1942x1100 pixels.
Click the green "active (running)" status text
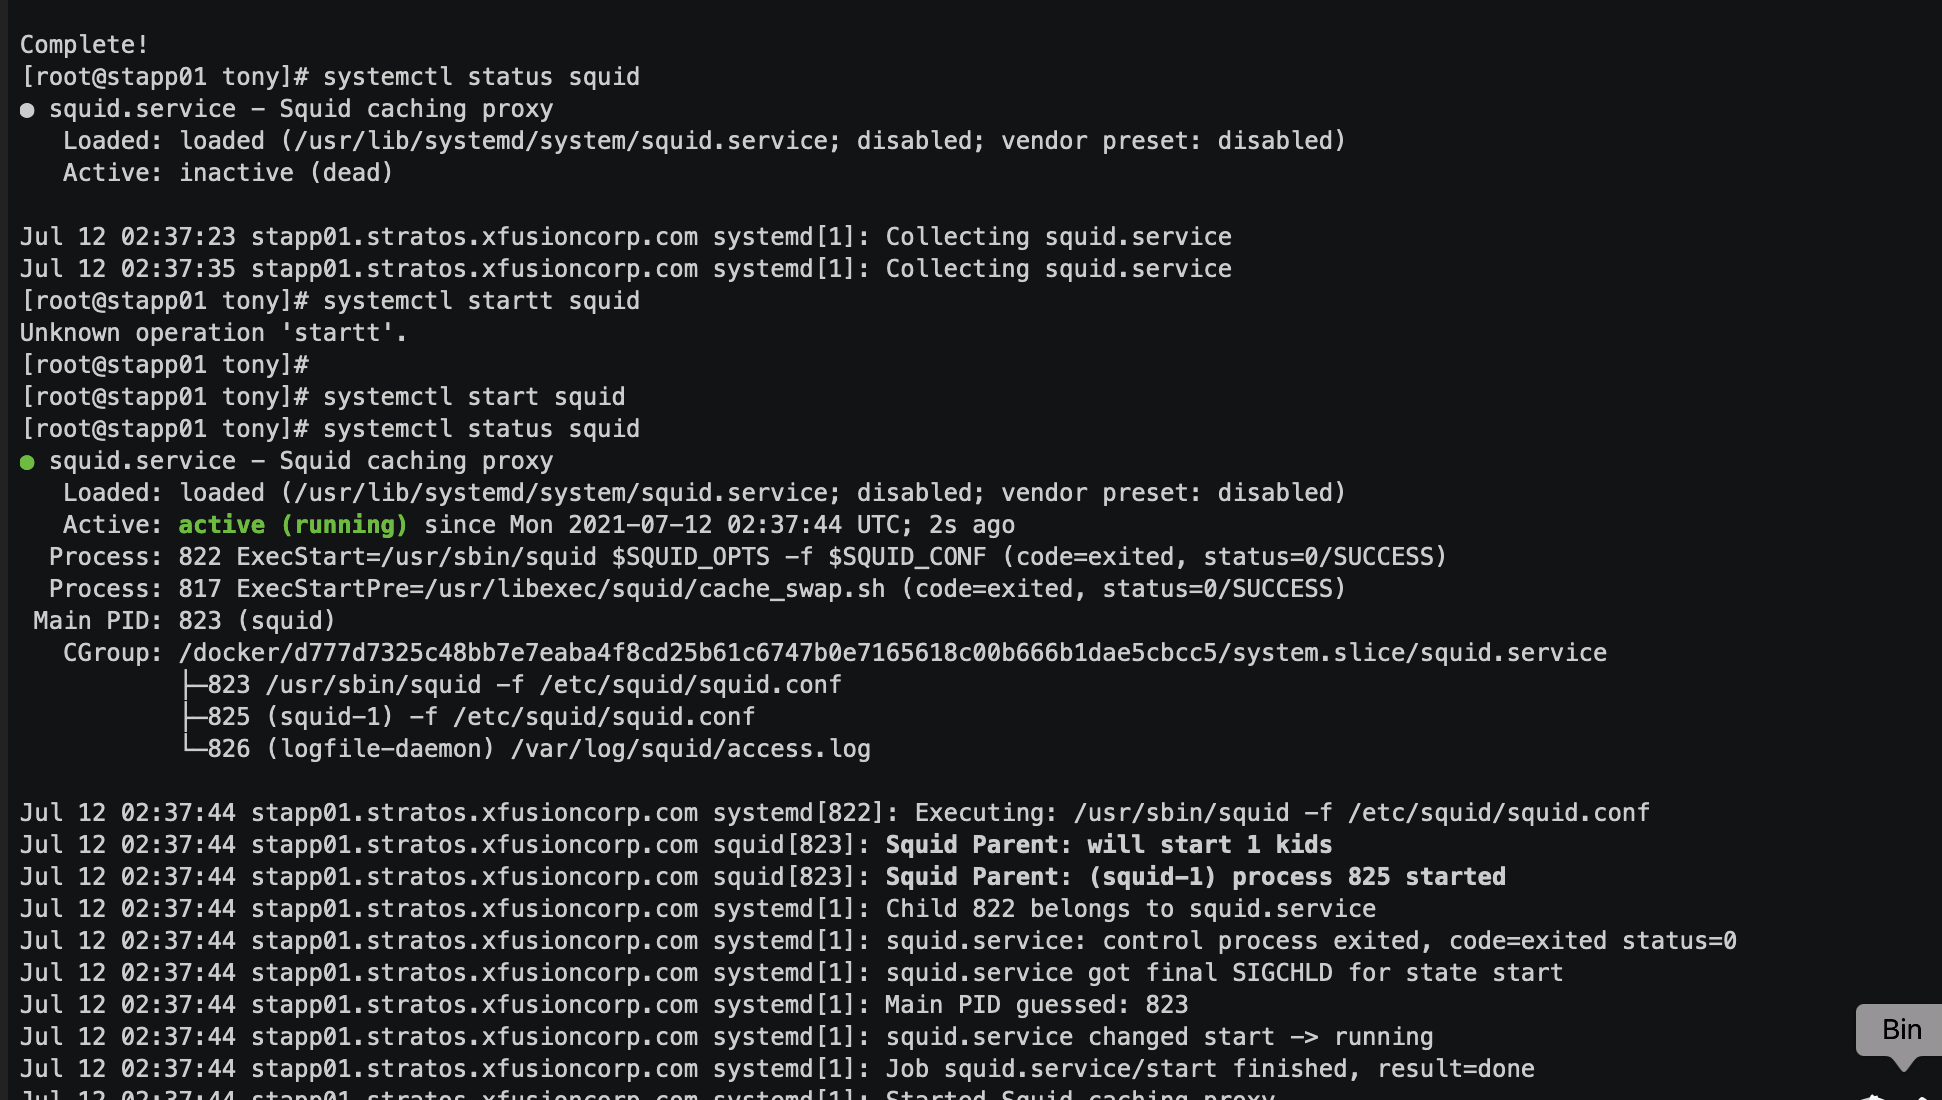point(293,525)
